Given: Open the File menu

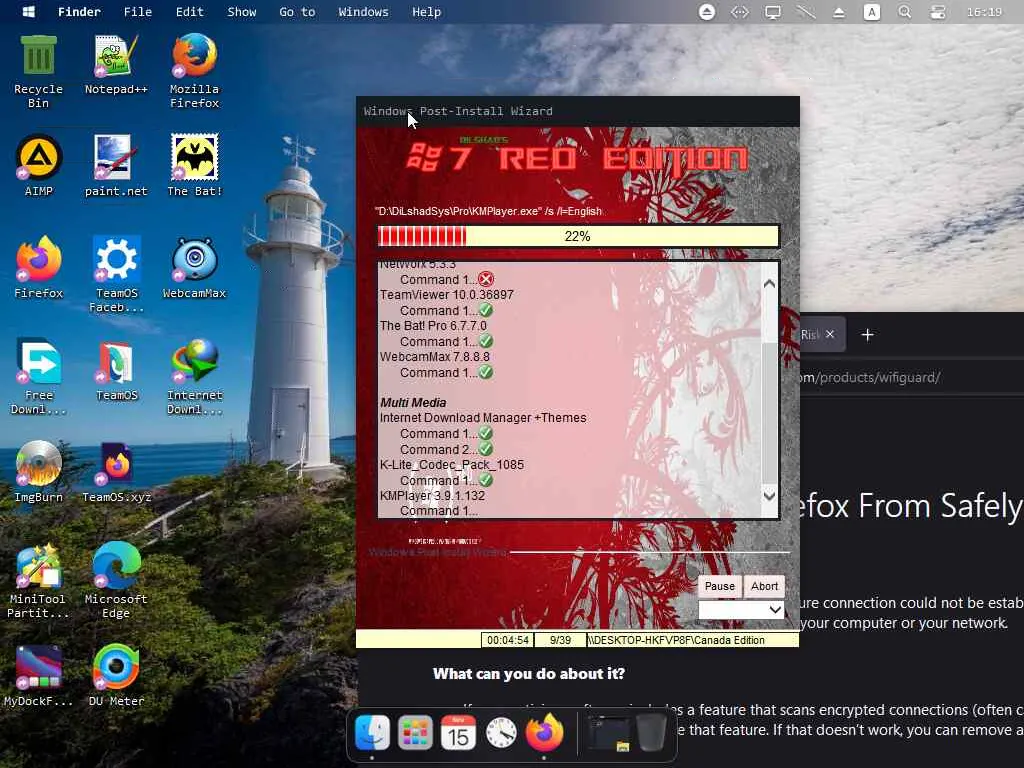Looking at the screenshot, I should point(138,12).
